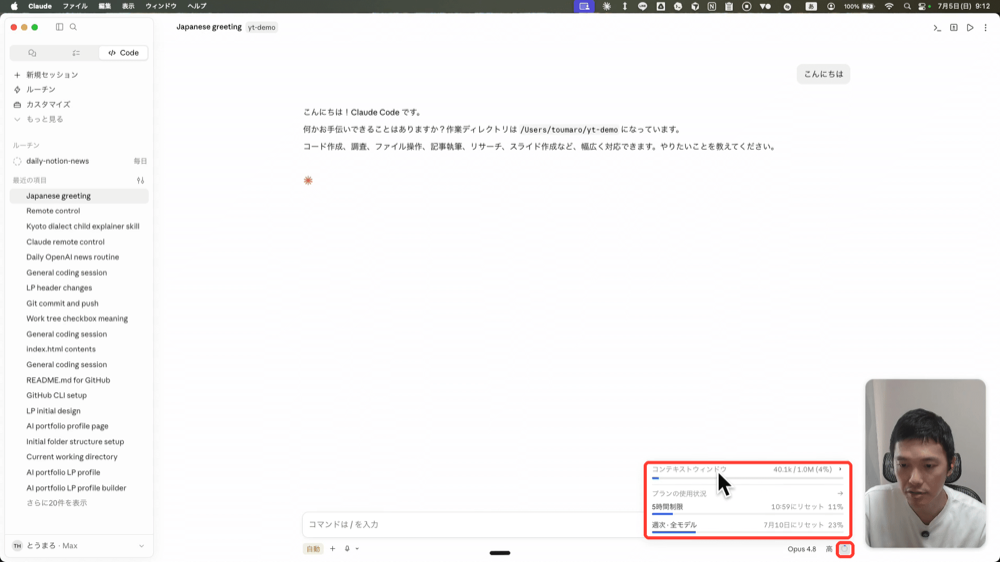Switch to the chat bubbles tab
1000x562 pixels.
[32, 53]
